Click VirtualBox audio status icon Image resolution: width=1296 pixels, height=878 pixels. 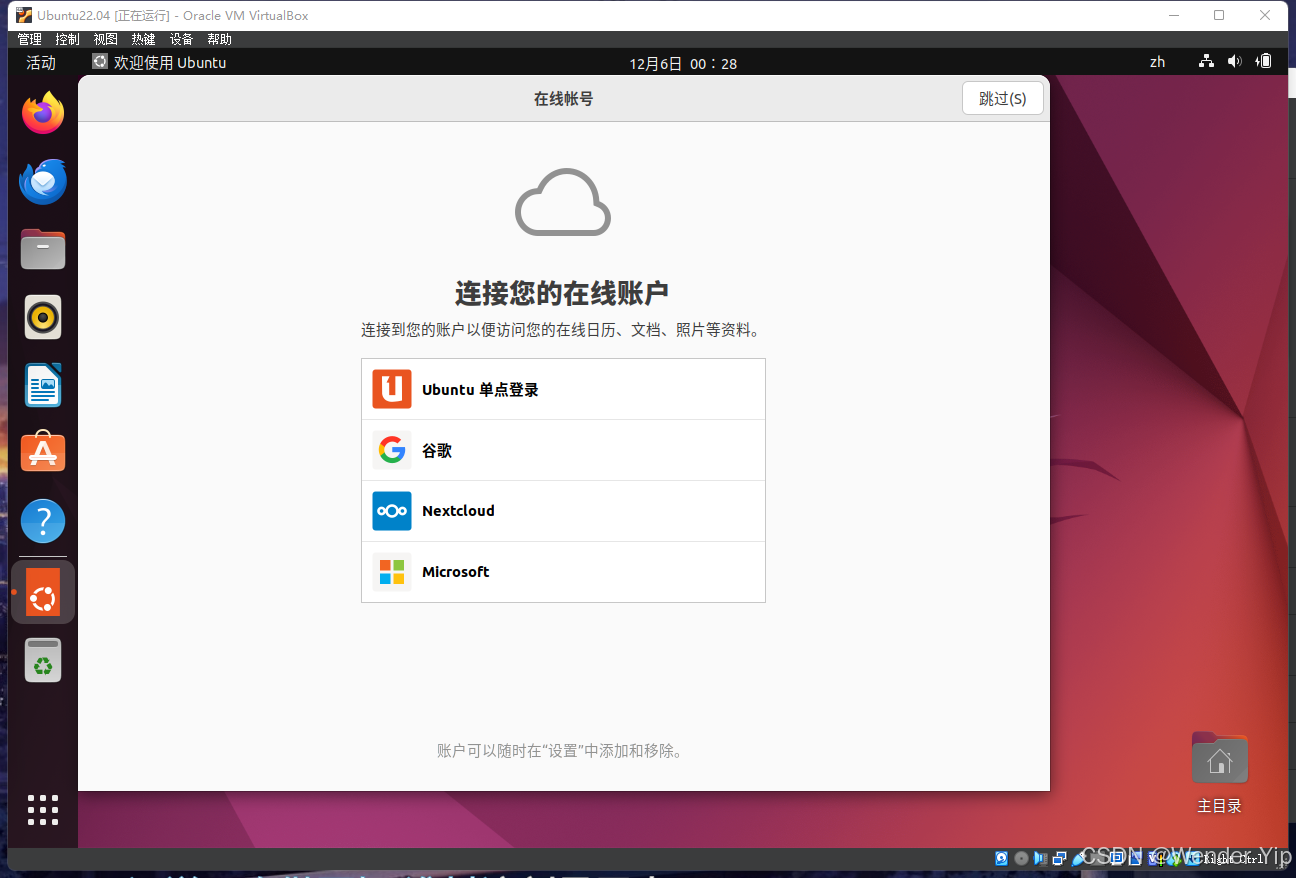pyautogui.click(x=1040, y=858)
